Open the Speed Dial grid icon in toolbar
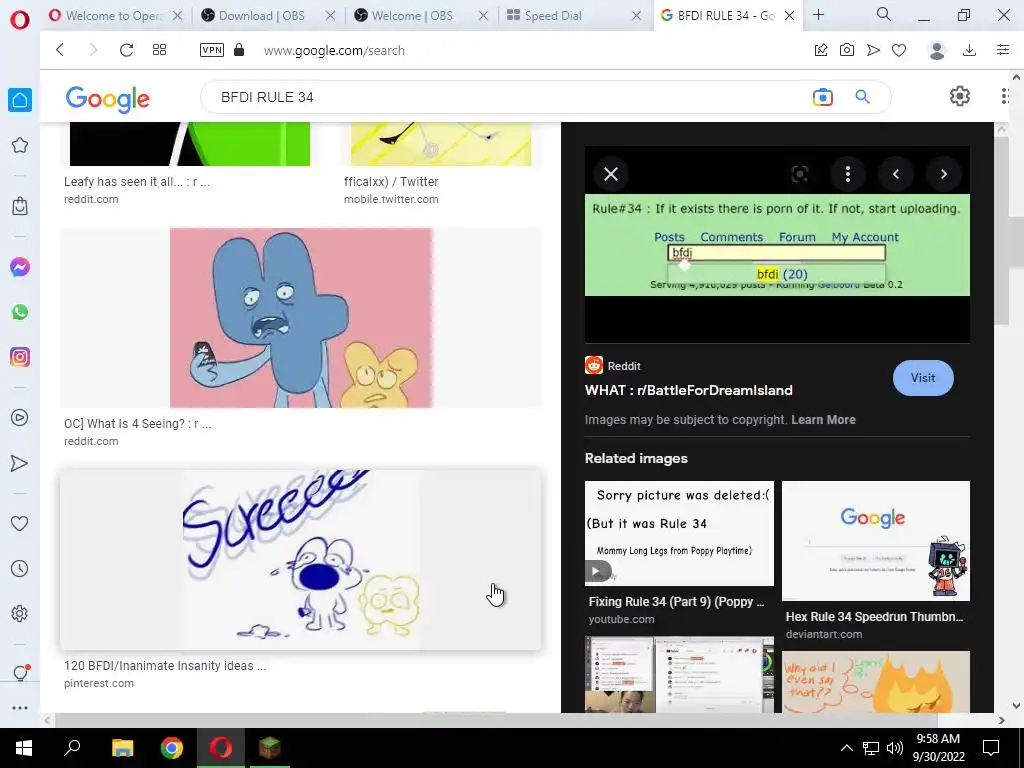 tap(159, 50)
